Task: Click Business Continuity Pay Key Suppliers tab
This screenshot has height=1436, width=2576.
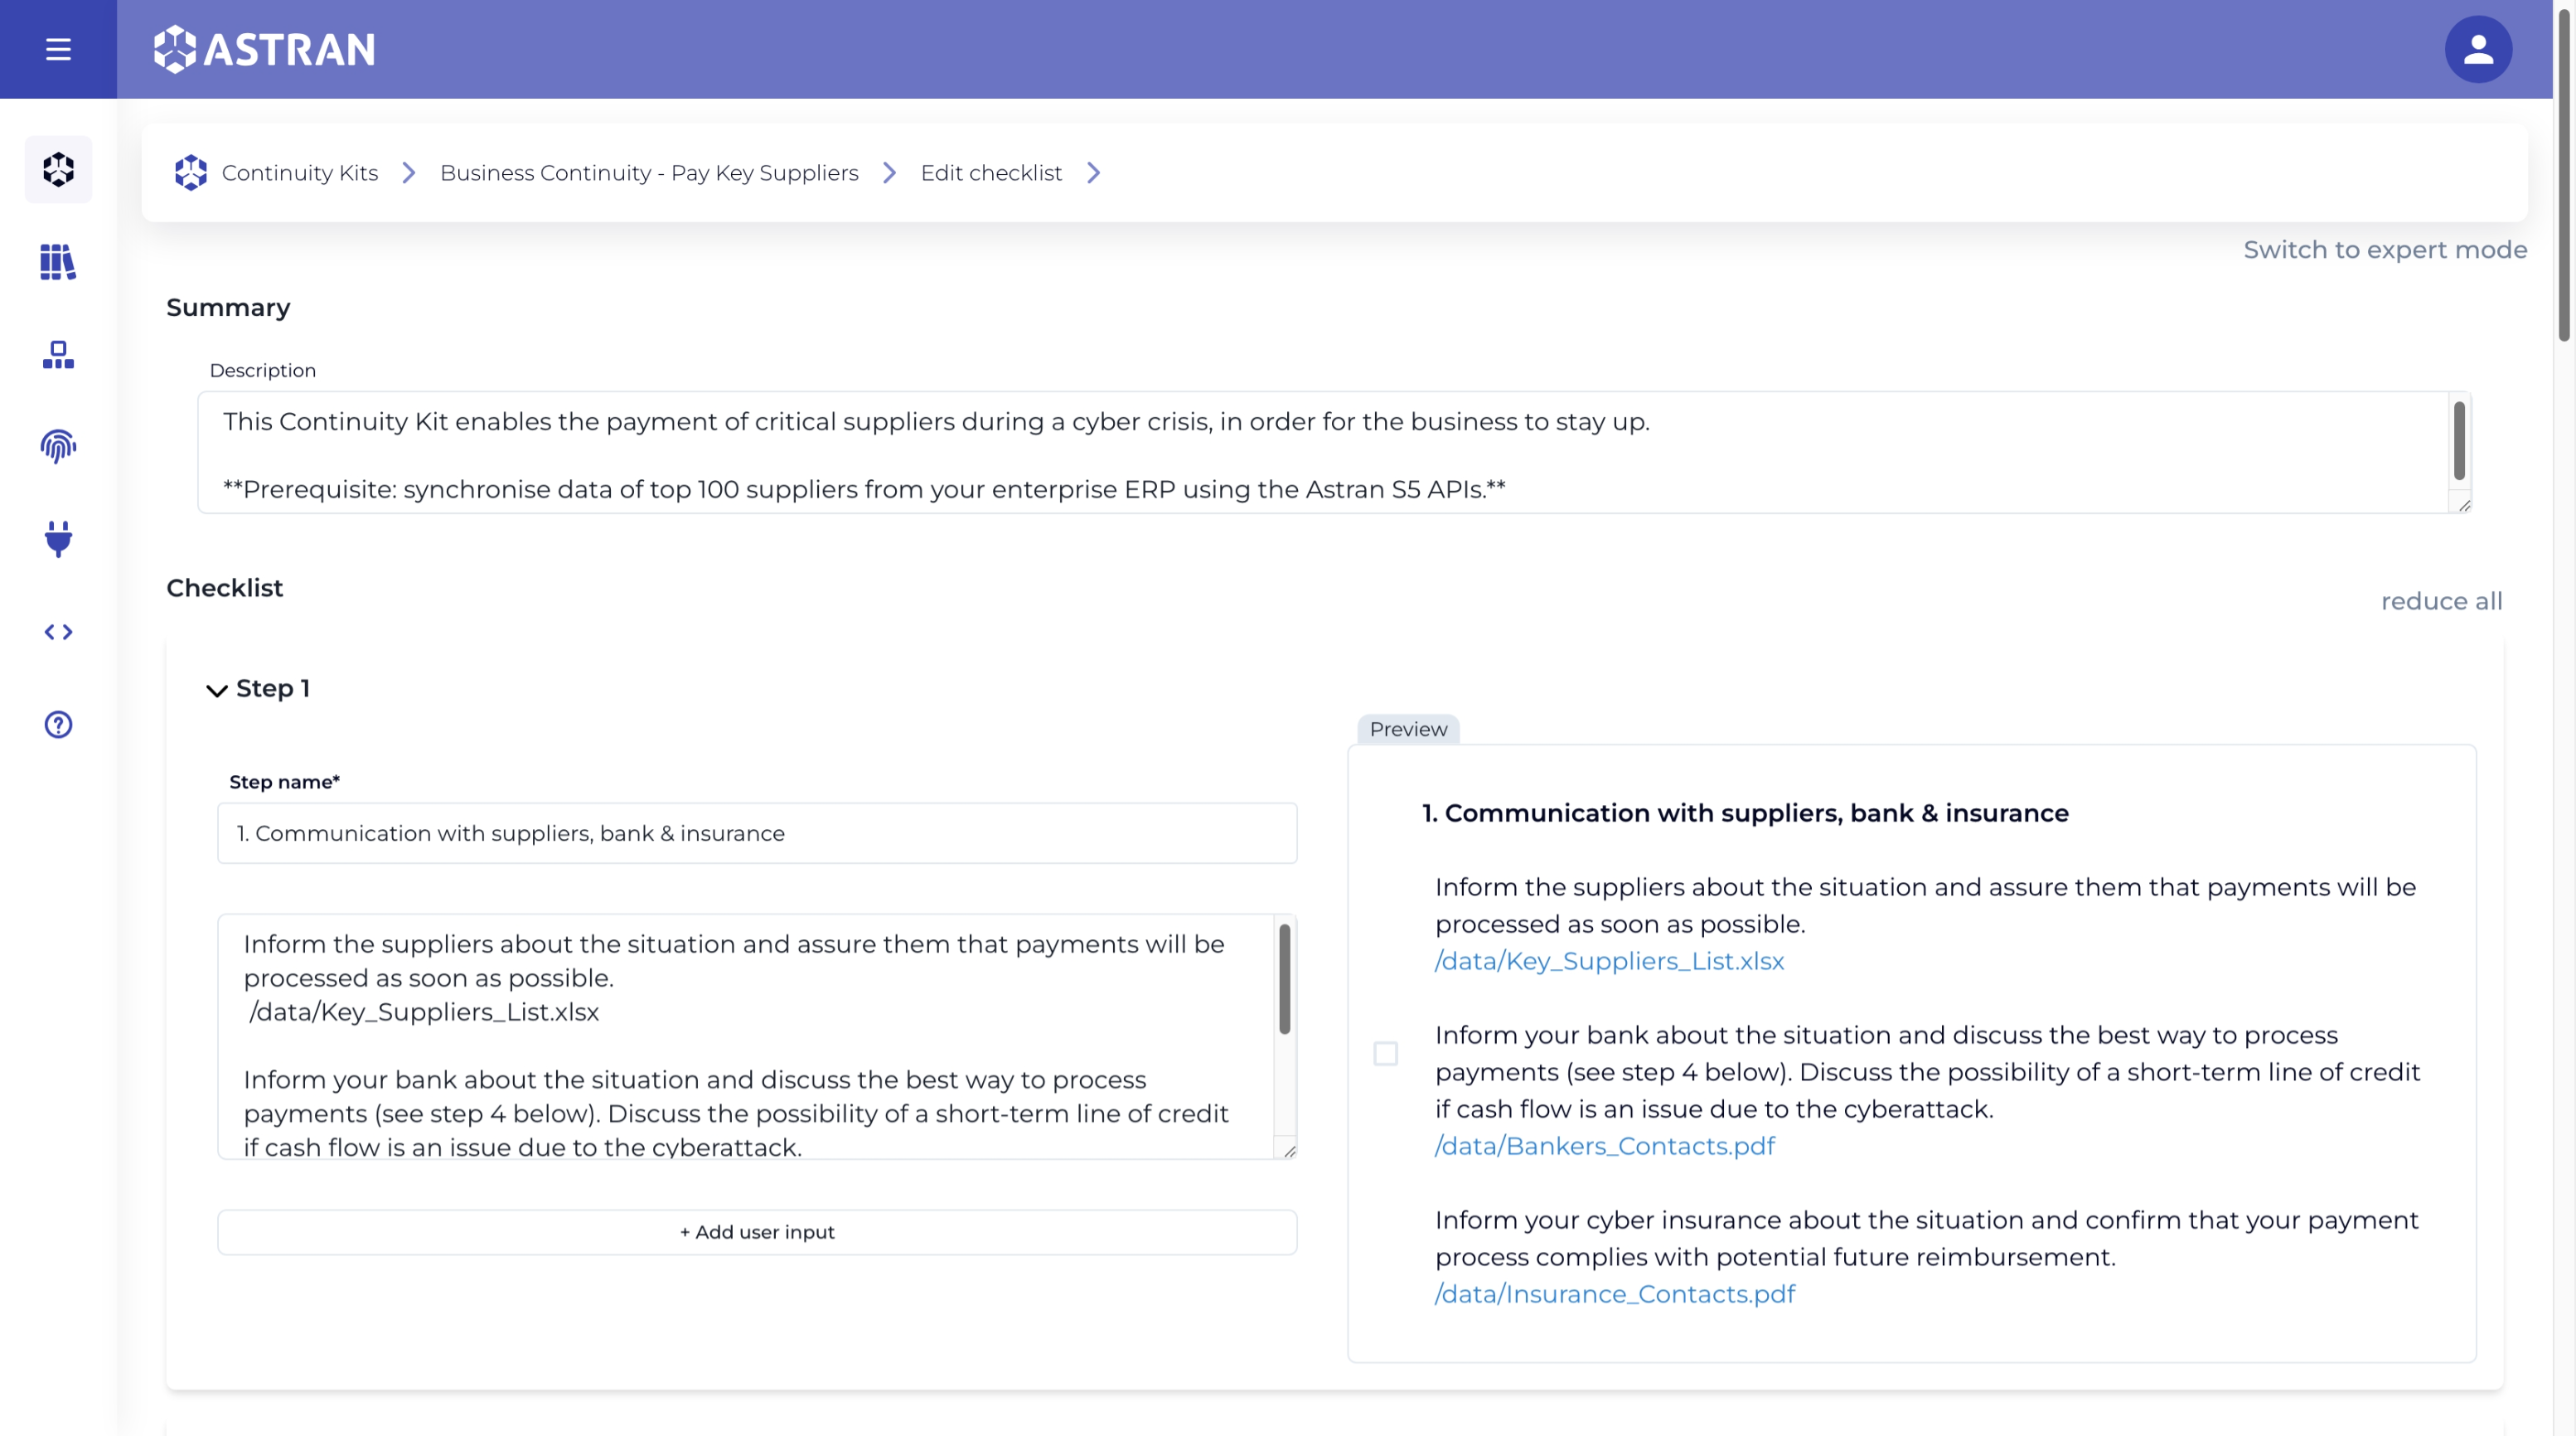Action: tap(646, 172)
